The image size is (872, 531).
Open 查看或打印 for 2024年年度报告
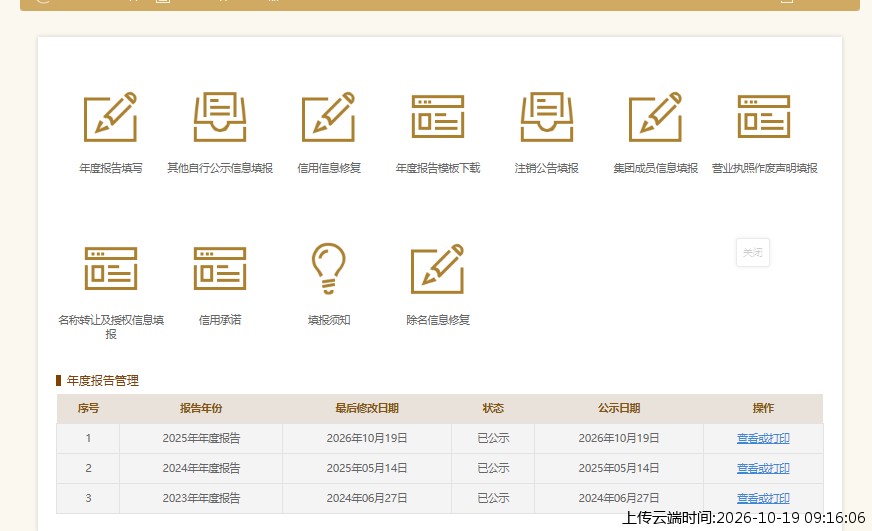[763, 468]
